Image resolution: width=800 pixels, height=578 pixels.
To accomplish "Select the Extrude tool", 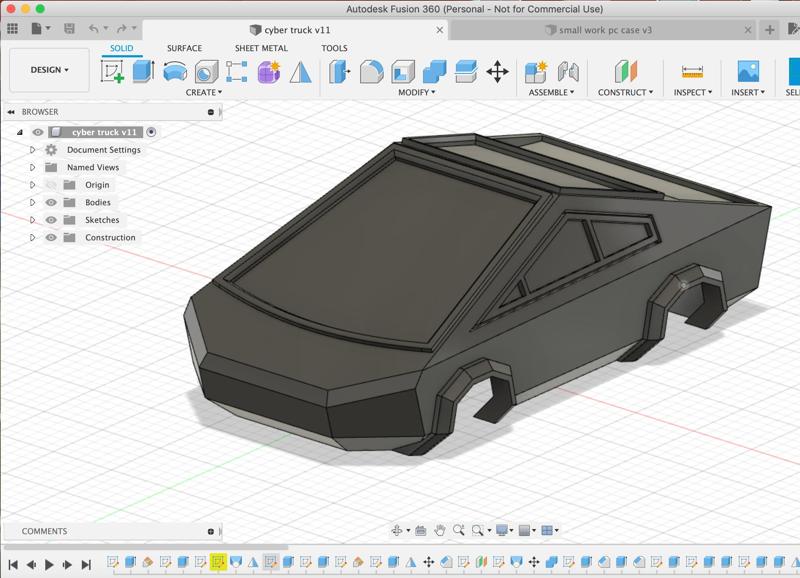I will [144, 71].
